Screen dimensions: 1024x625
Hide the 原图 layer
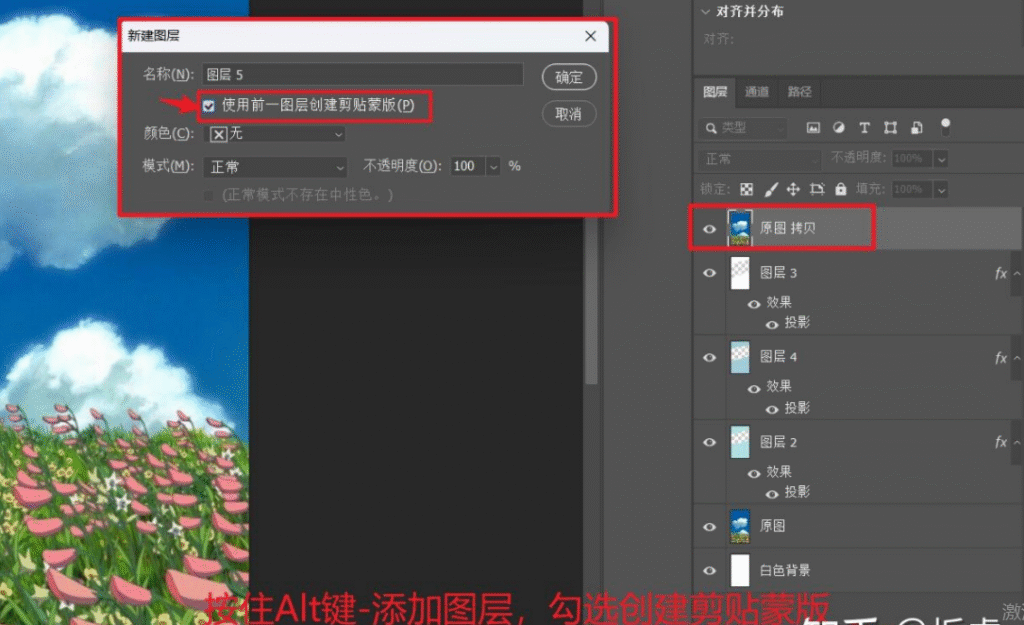(x=709, y=526)
